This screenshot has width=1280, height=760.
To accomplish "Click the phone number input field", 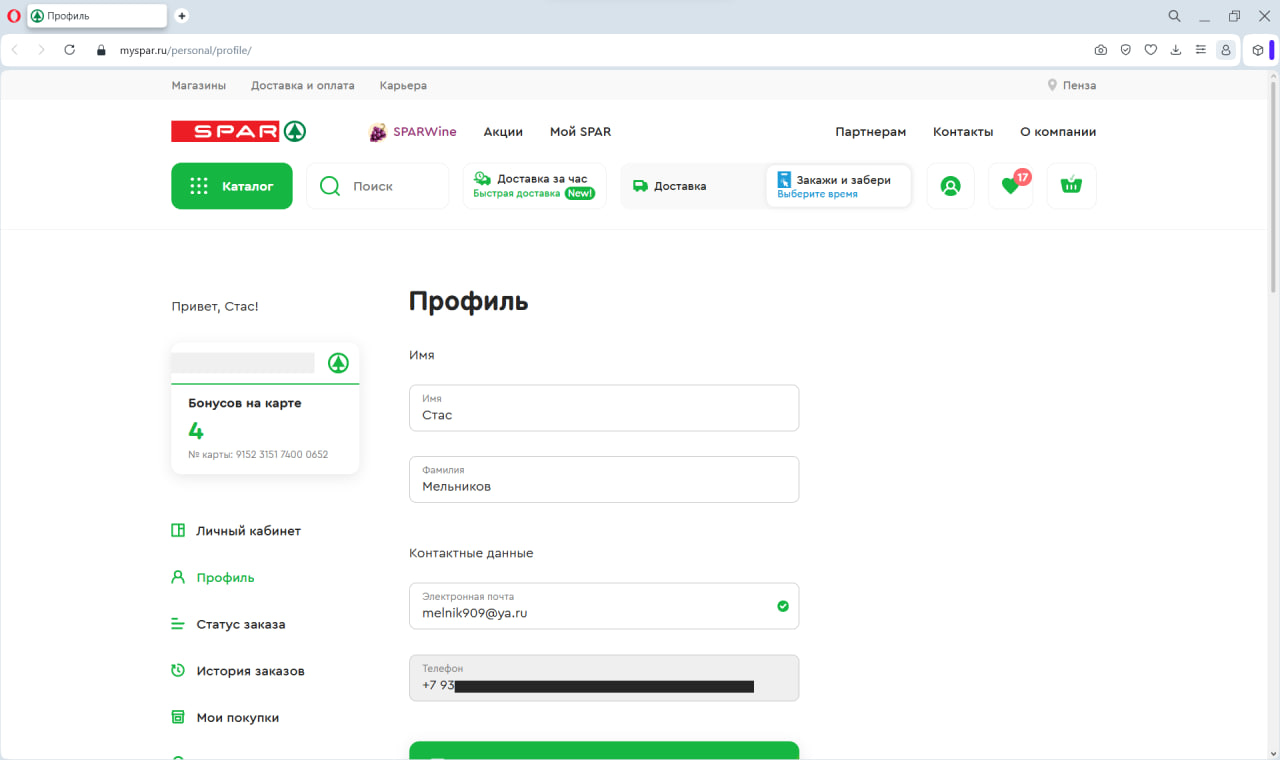I will point(604,678).
